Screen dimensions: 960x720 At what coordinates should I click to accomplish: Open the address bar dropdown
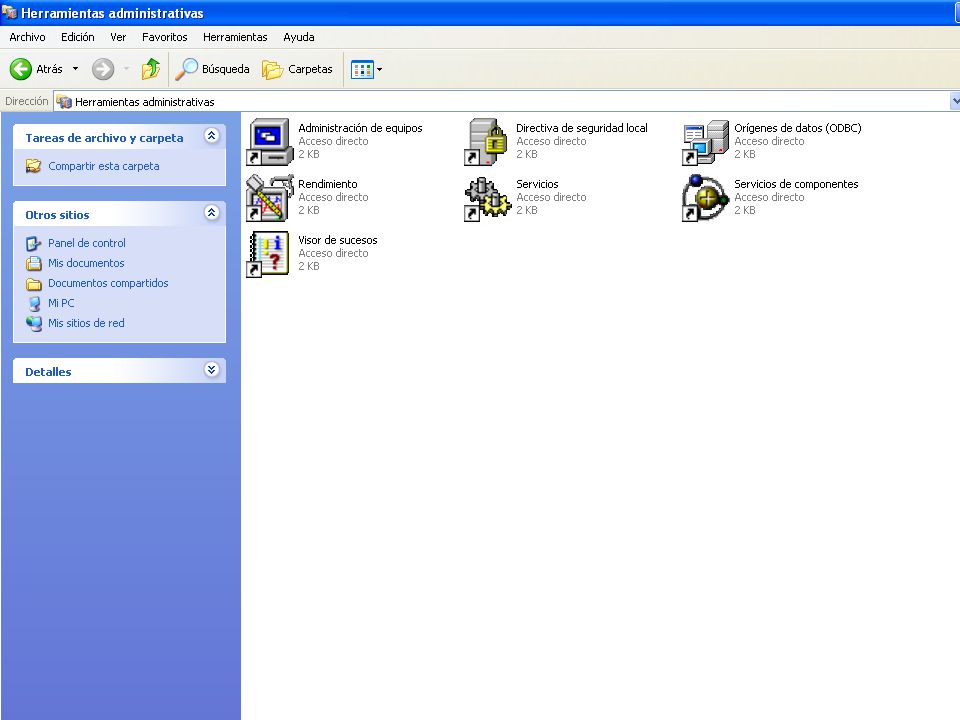pos(954,101)
